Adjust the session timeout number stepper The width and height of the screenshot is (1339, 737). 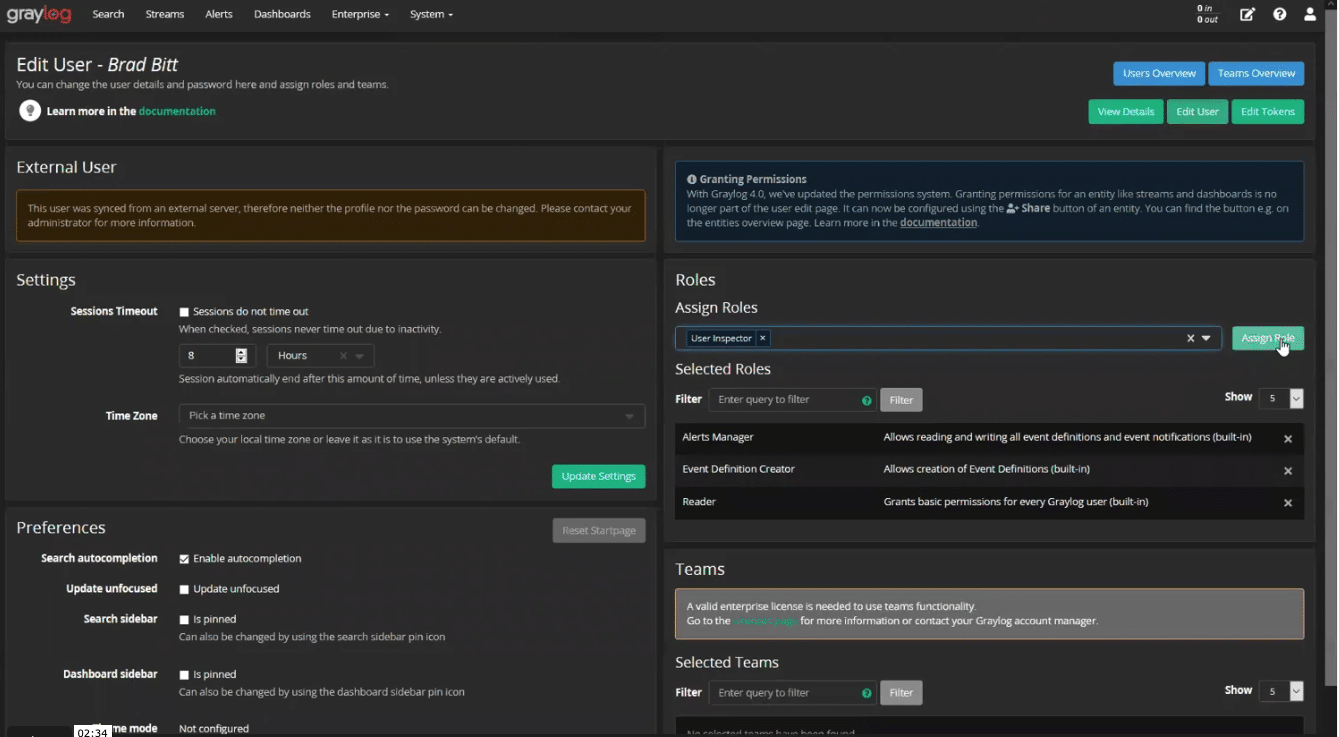tap(241, 356)
